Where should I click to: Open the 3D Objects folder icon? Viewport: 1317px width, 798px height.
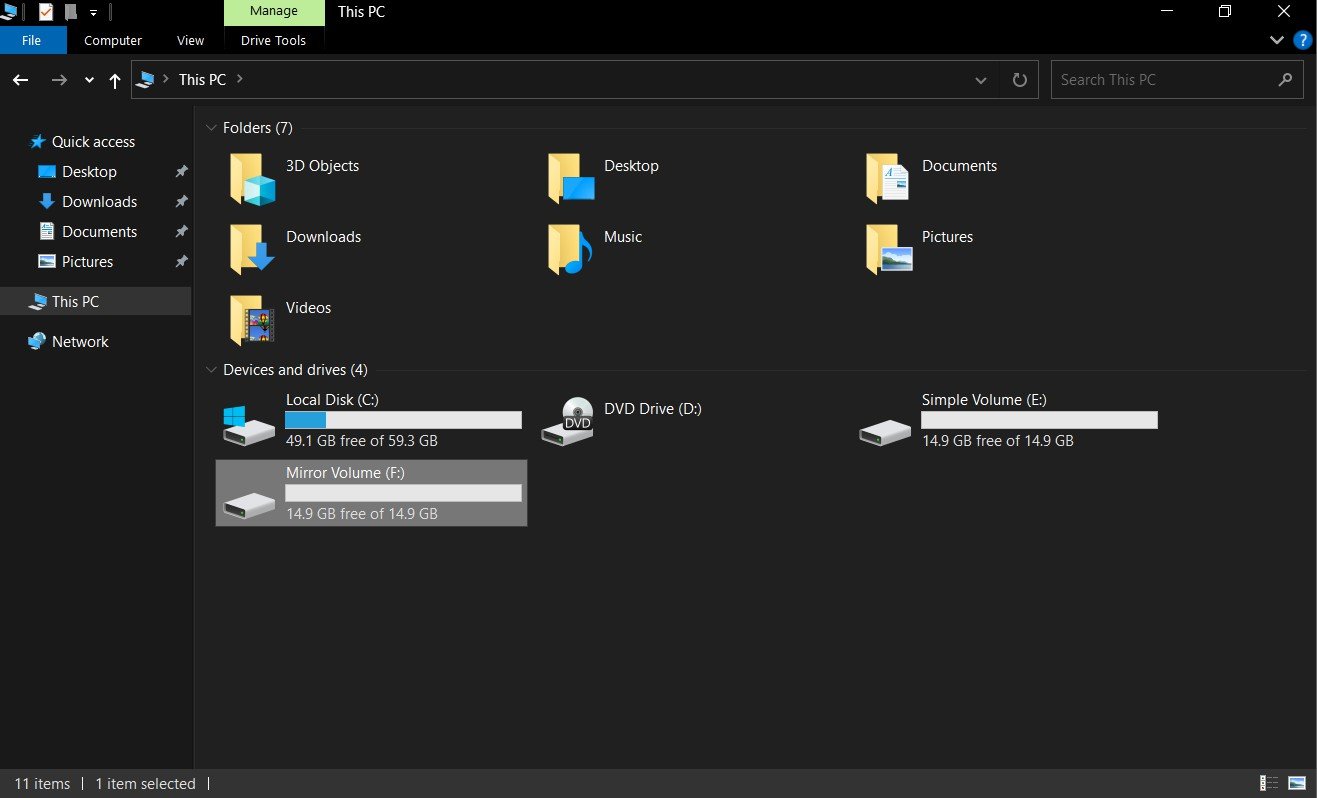coord(252,179)
